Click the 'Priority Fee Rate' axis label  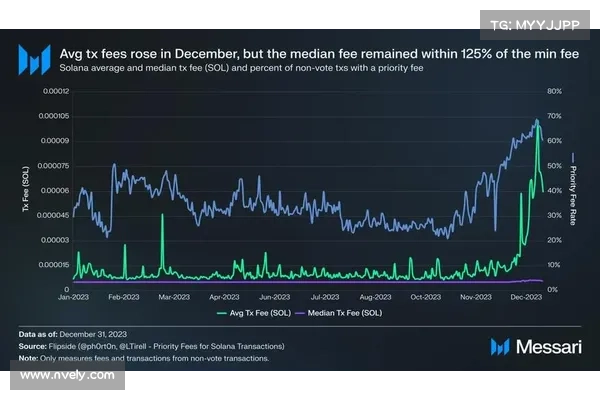point(573,195)
